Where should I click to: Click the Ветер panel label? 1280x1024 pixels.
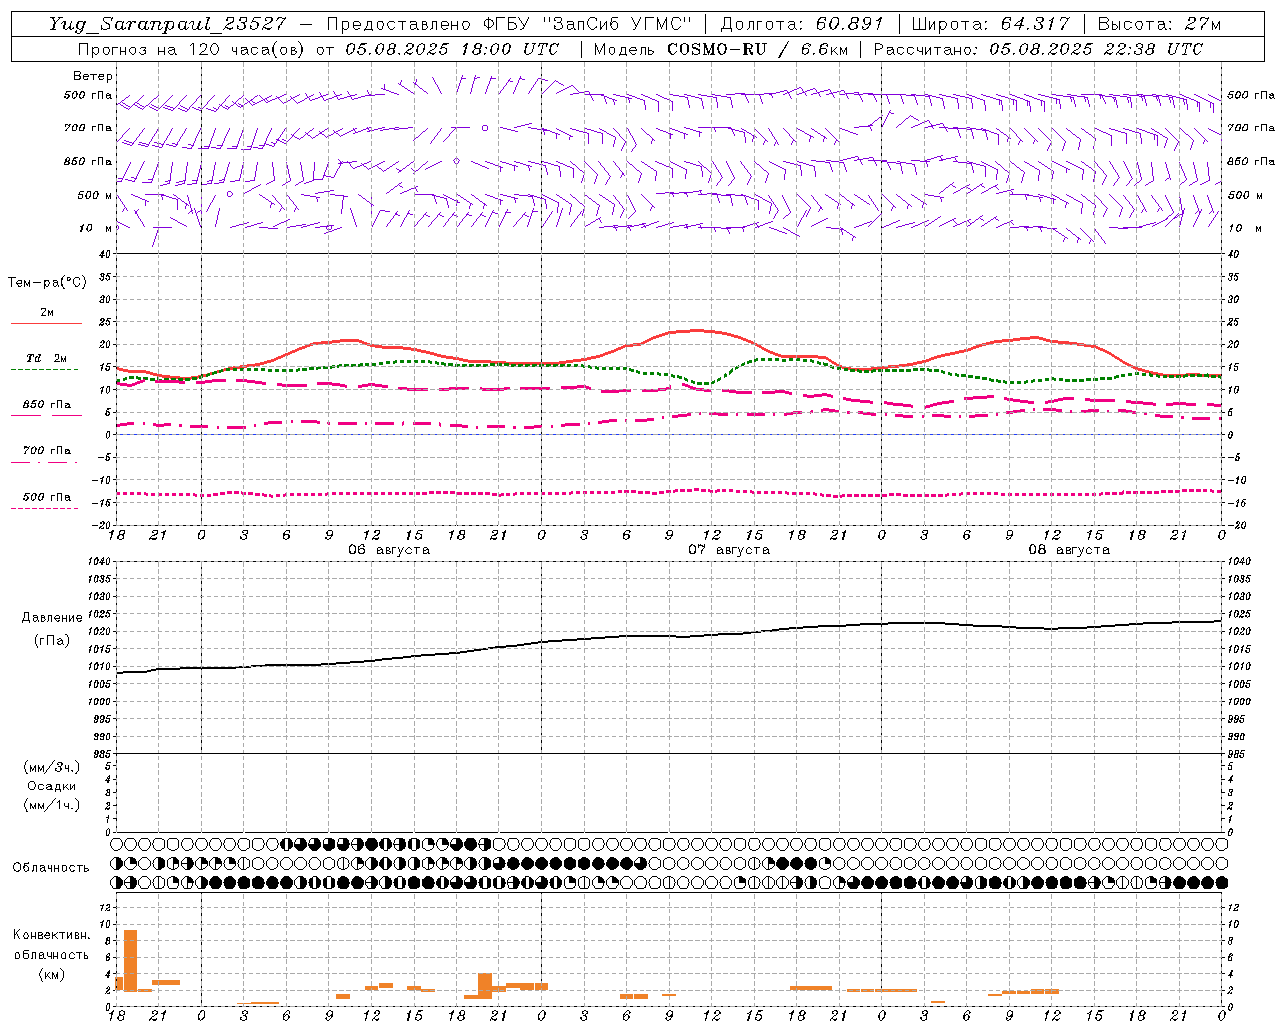[x=93, y=76]
